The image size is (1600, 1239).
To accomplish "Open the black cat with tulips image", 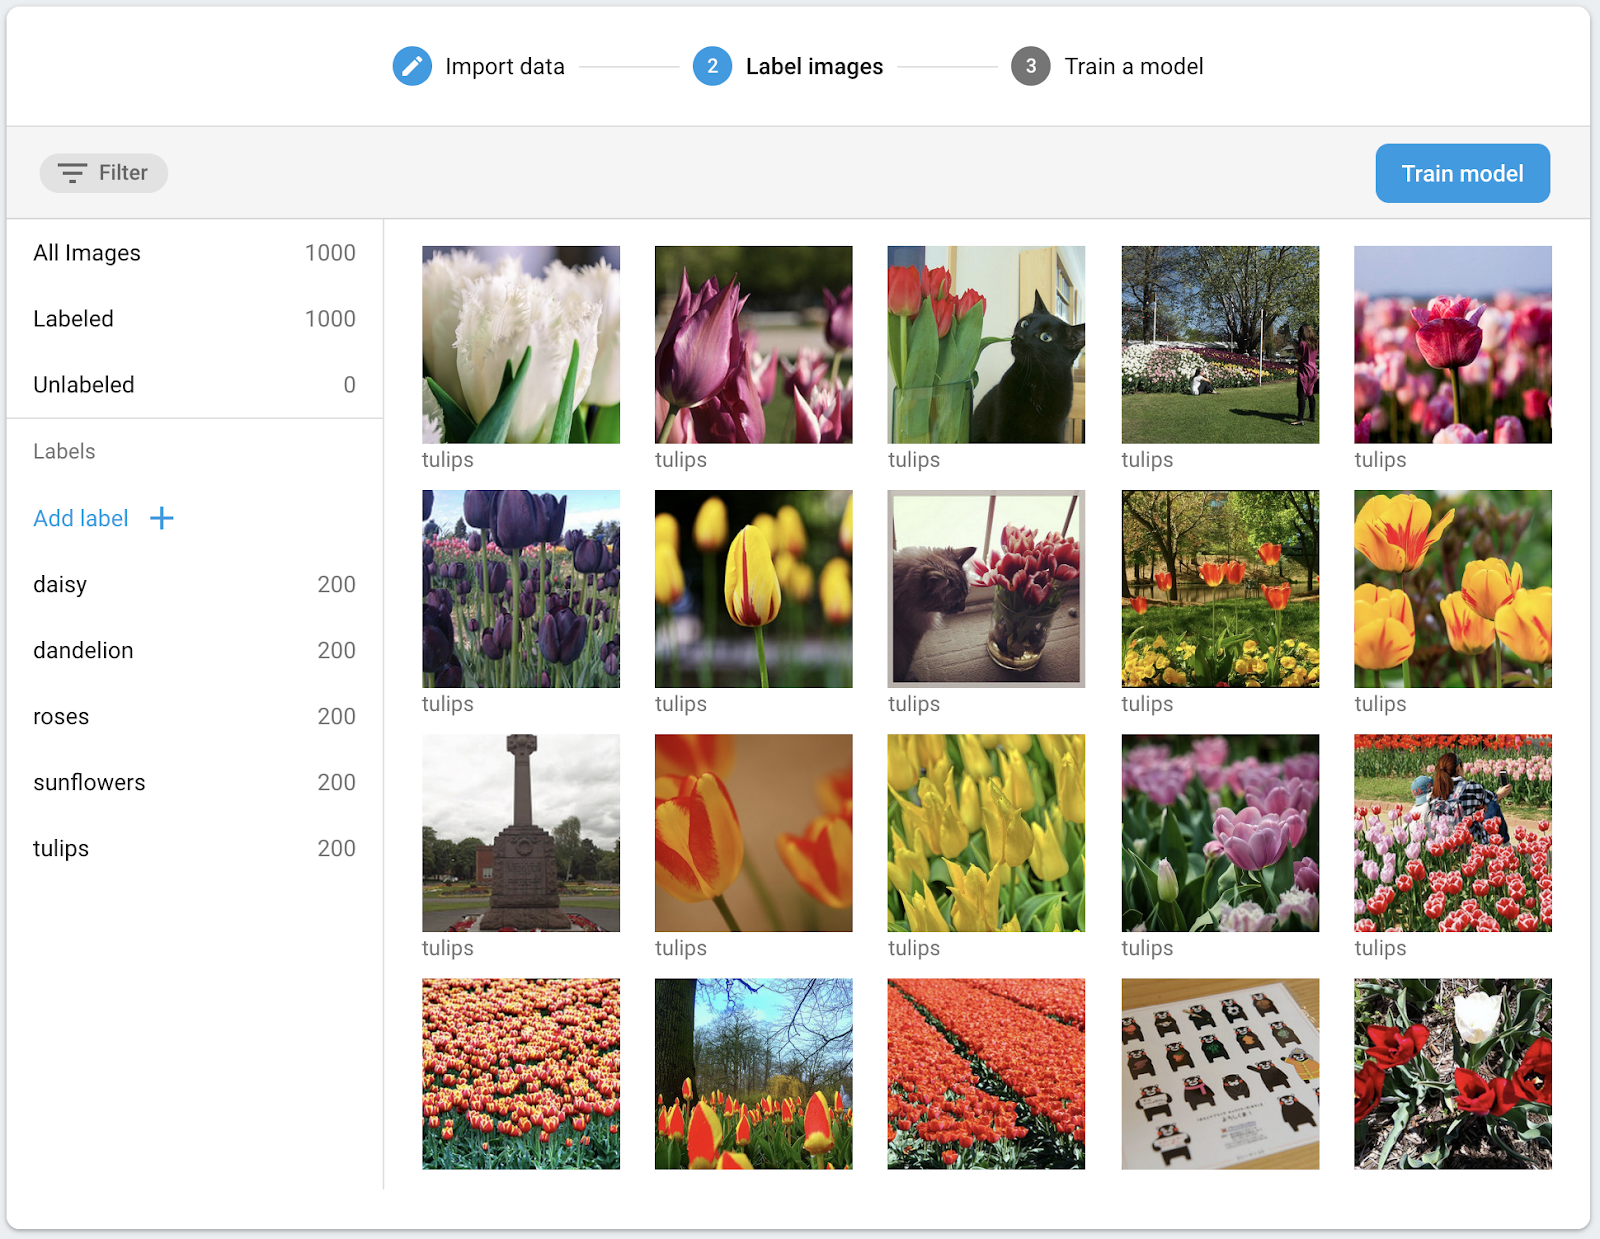I will (x=986, y=344).
